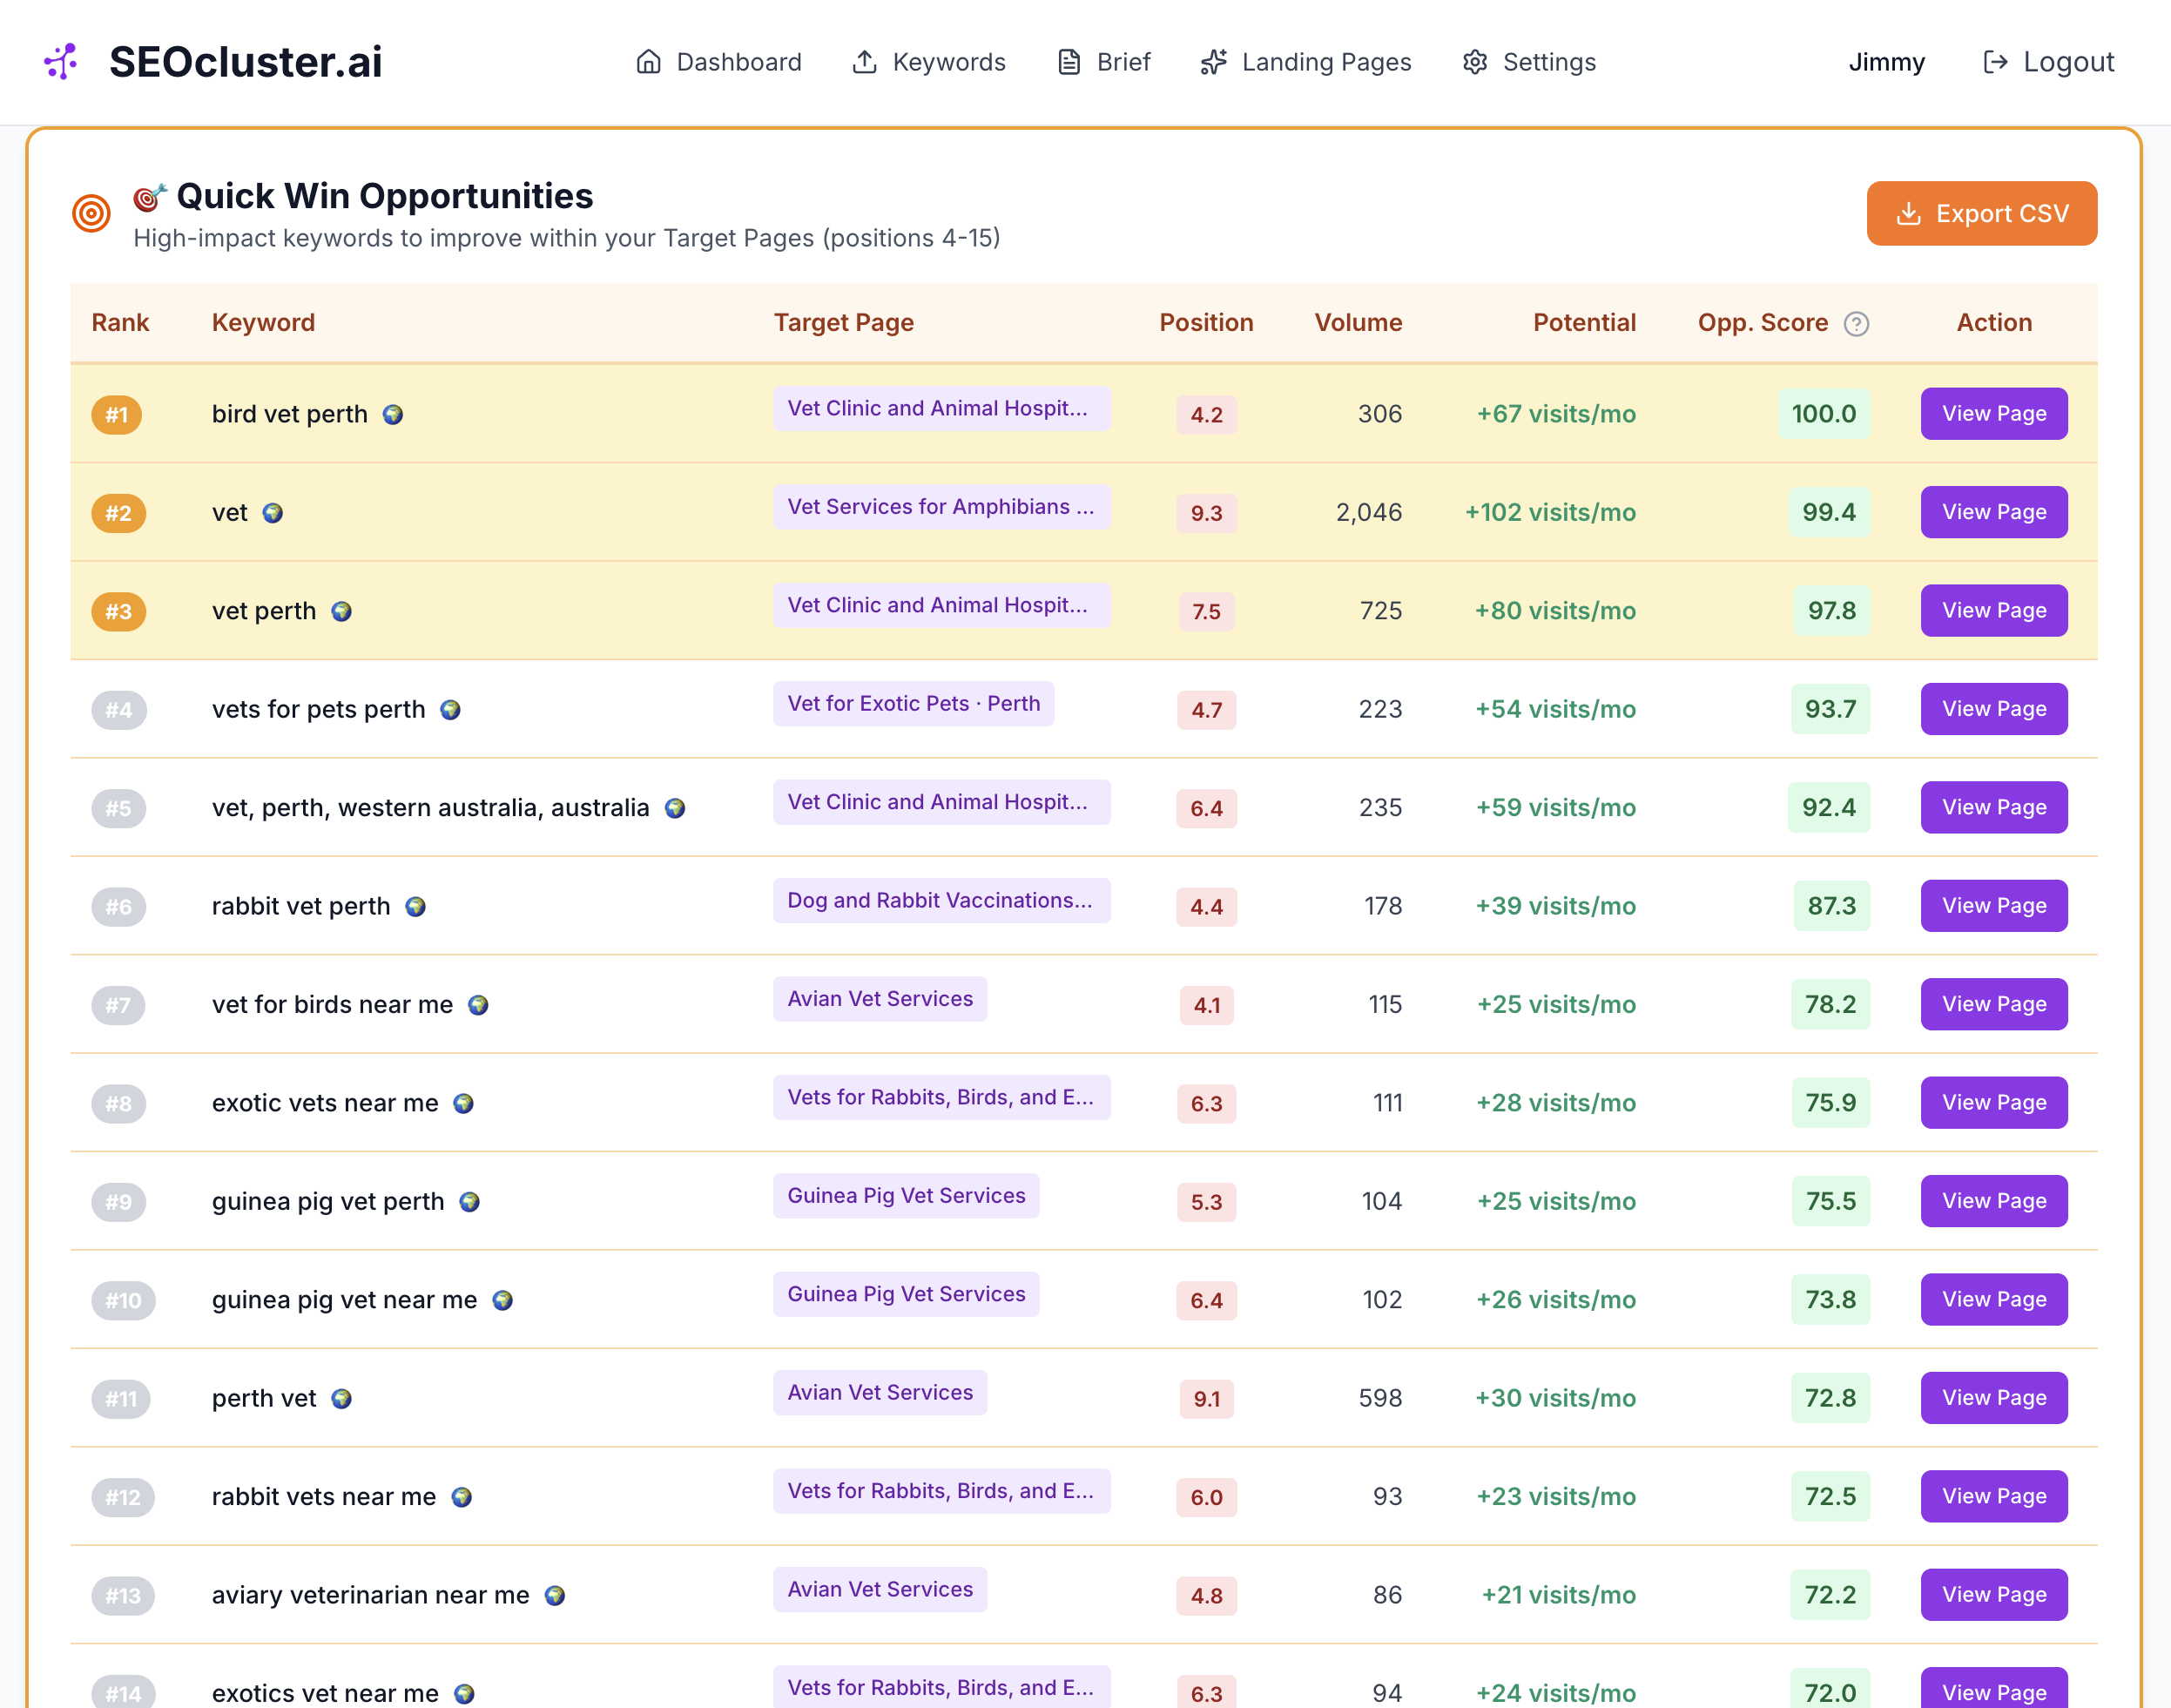Click the upload icon next to Keywords
This screenshot has width=2171, height=1708.
pos(866,62)
